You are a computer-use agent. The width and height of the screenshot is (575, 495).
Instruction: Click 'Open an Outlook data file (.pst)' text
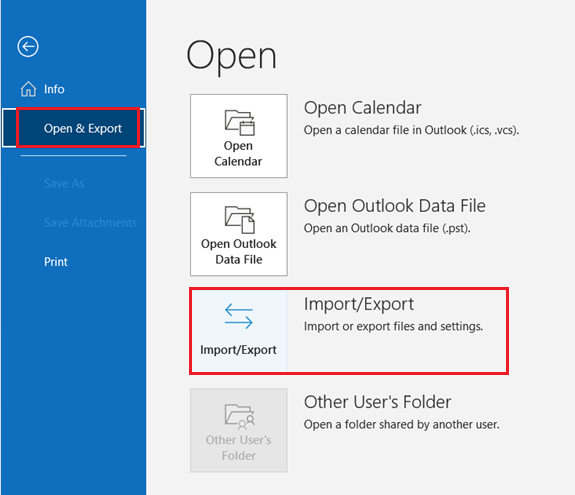pyautogui.click(x=387, y=228)
